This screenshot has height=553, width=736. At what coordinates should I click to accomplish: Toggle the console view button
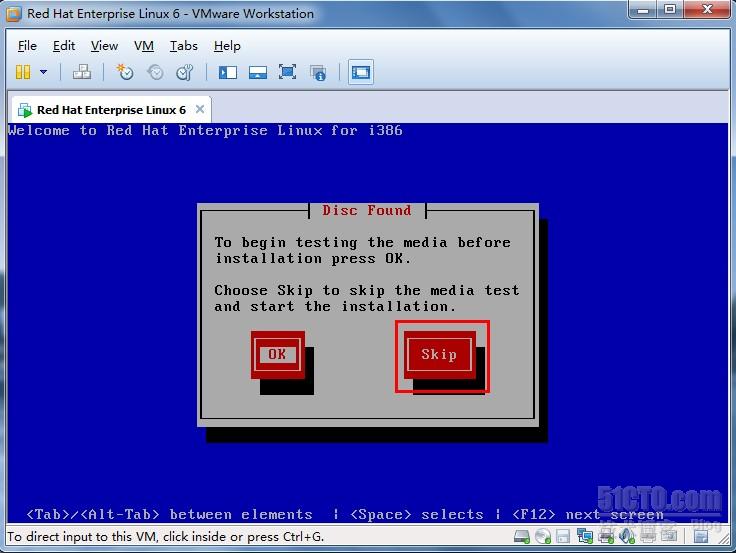coord(360,72)
